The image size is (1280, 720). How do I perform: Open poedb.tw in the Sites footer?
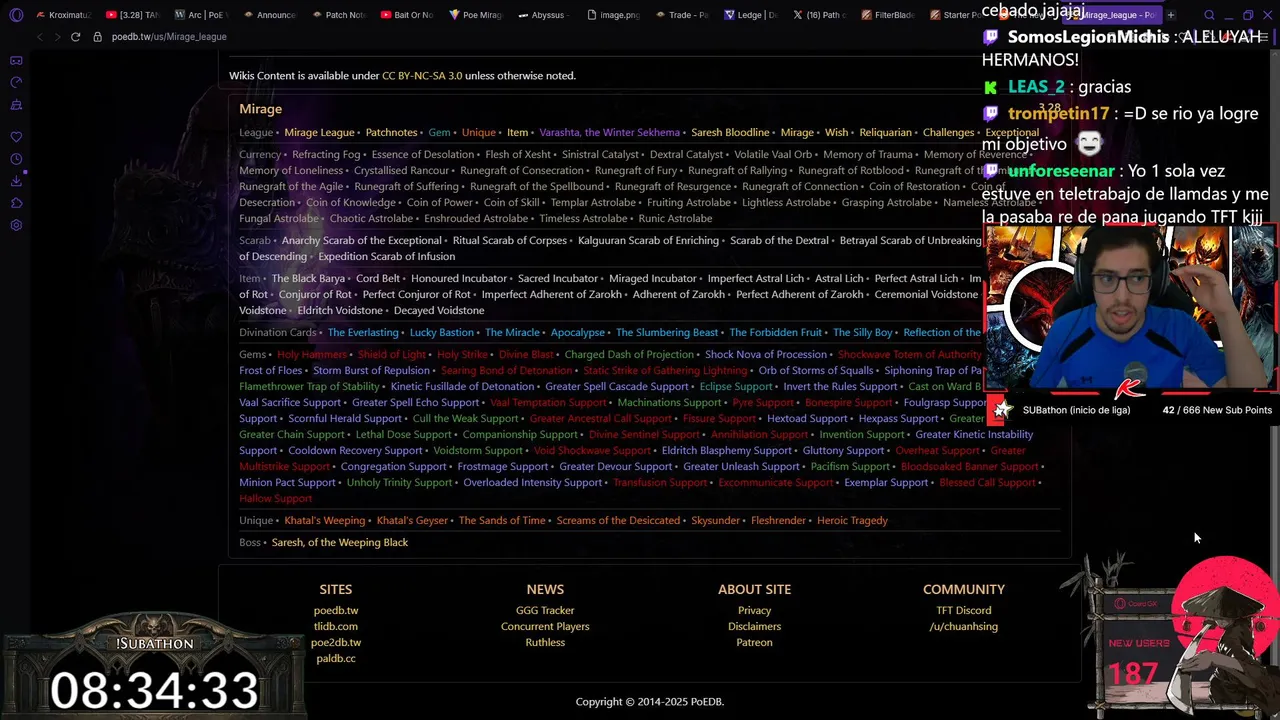[x=336, y=611]
